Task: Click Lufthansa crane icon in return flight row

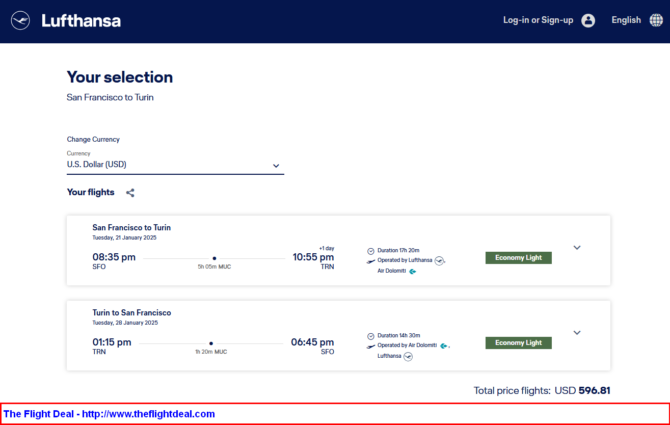Action: pyautogui.click(x=408, y=356)
